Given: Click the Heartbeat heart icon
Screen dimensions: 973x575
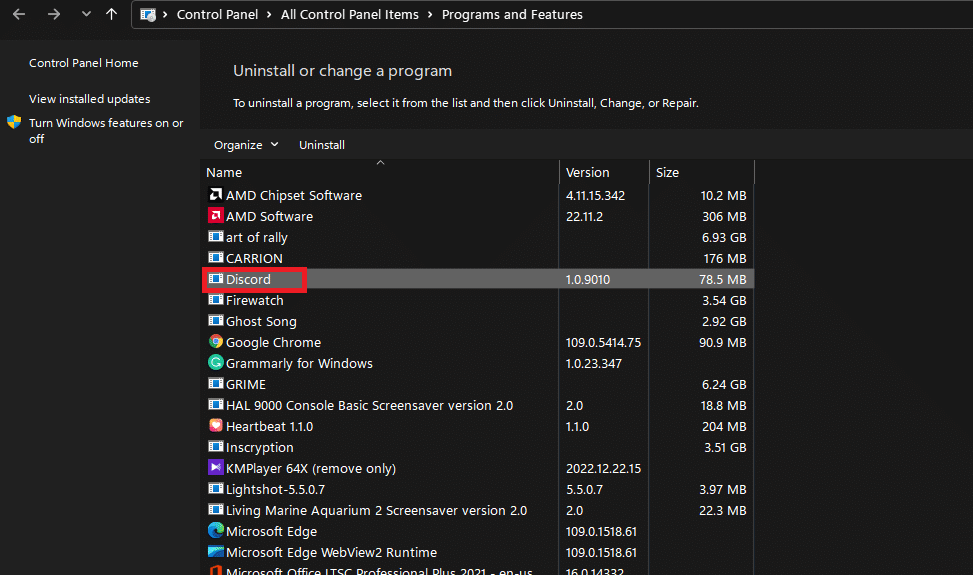Looking at the screenshot, I should point(215,426).
